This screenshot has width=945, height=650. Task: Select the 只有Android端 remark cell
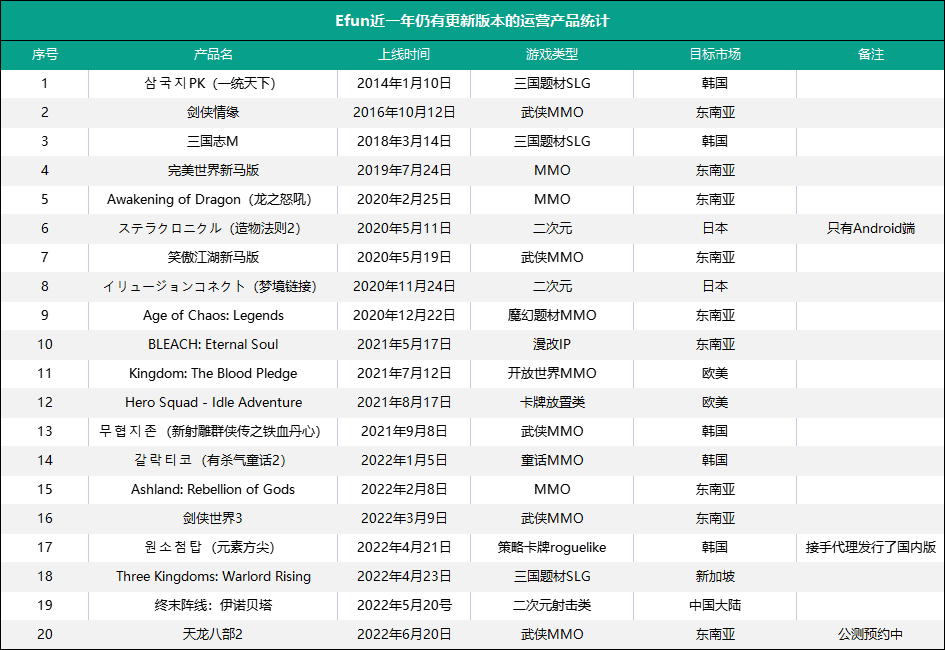(870, 228)
